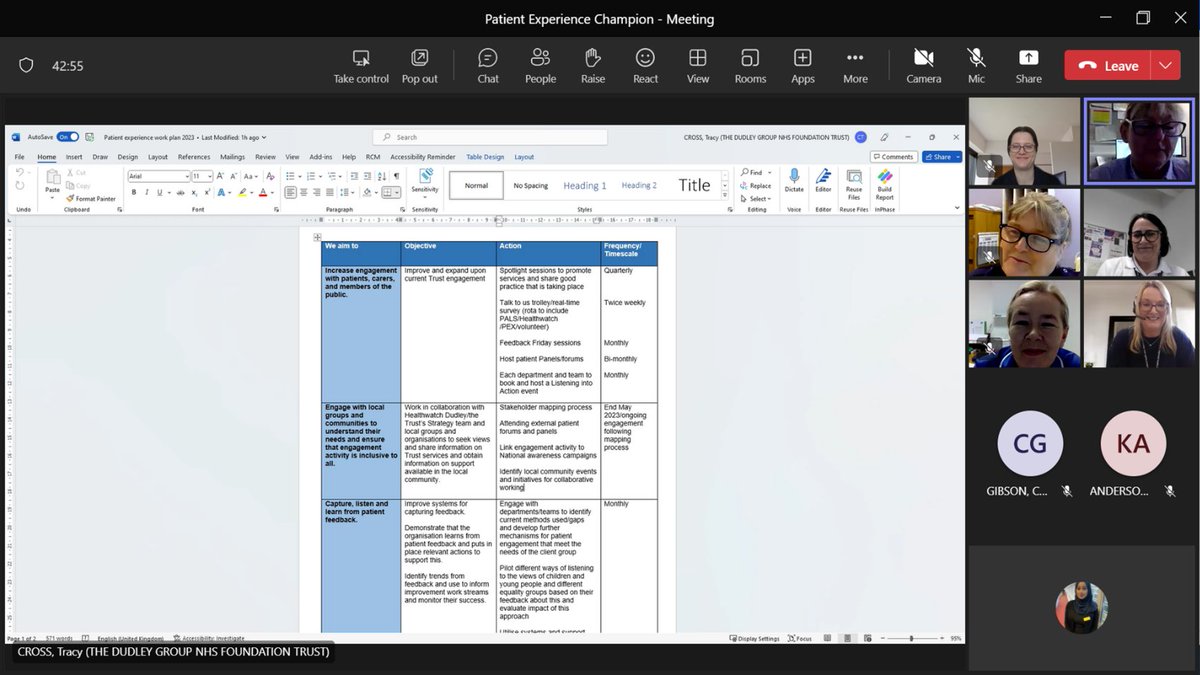Click the Dictate microphone in Word
This screenshot has height=675, width=1200.
coord(794,181)
